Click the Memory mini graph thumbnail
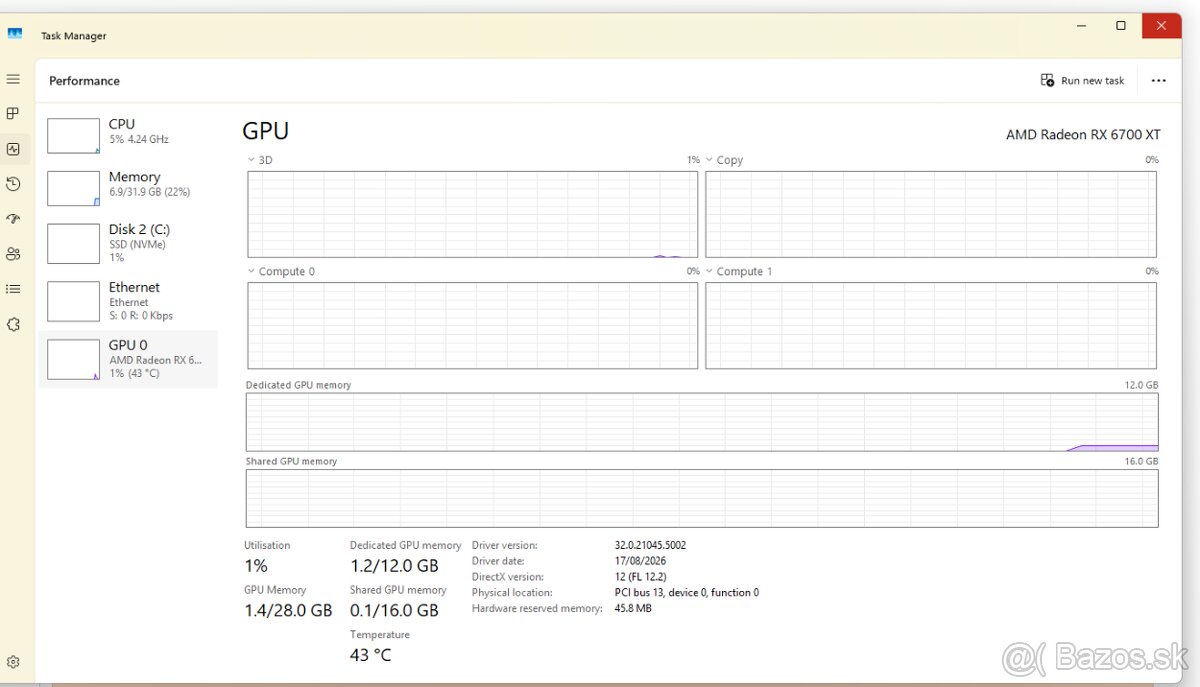 click(x=73, y=188)
